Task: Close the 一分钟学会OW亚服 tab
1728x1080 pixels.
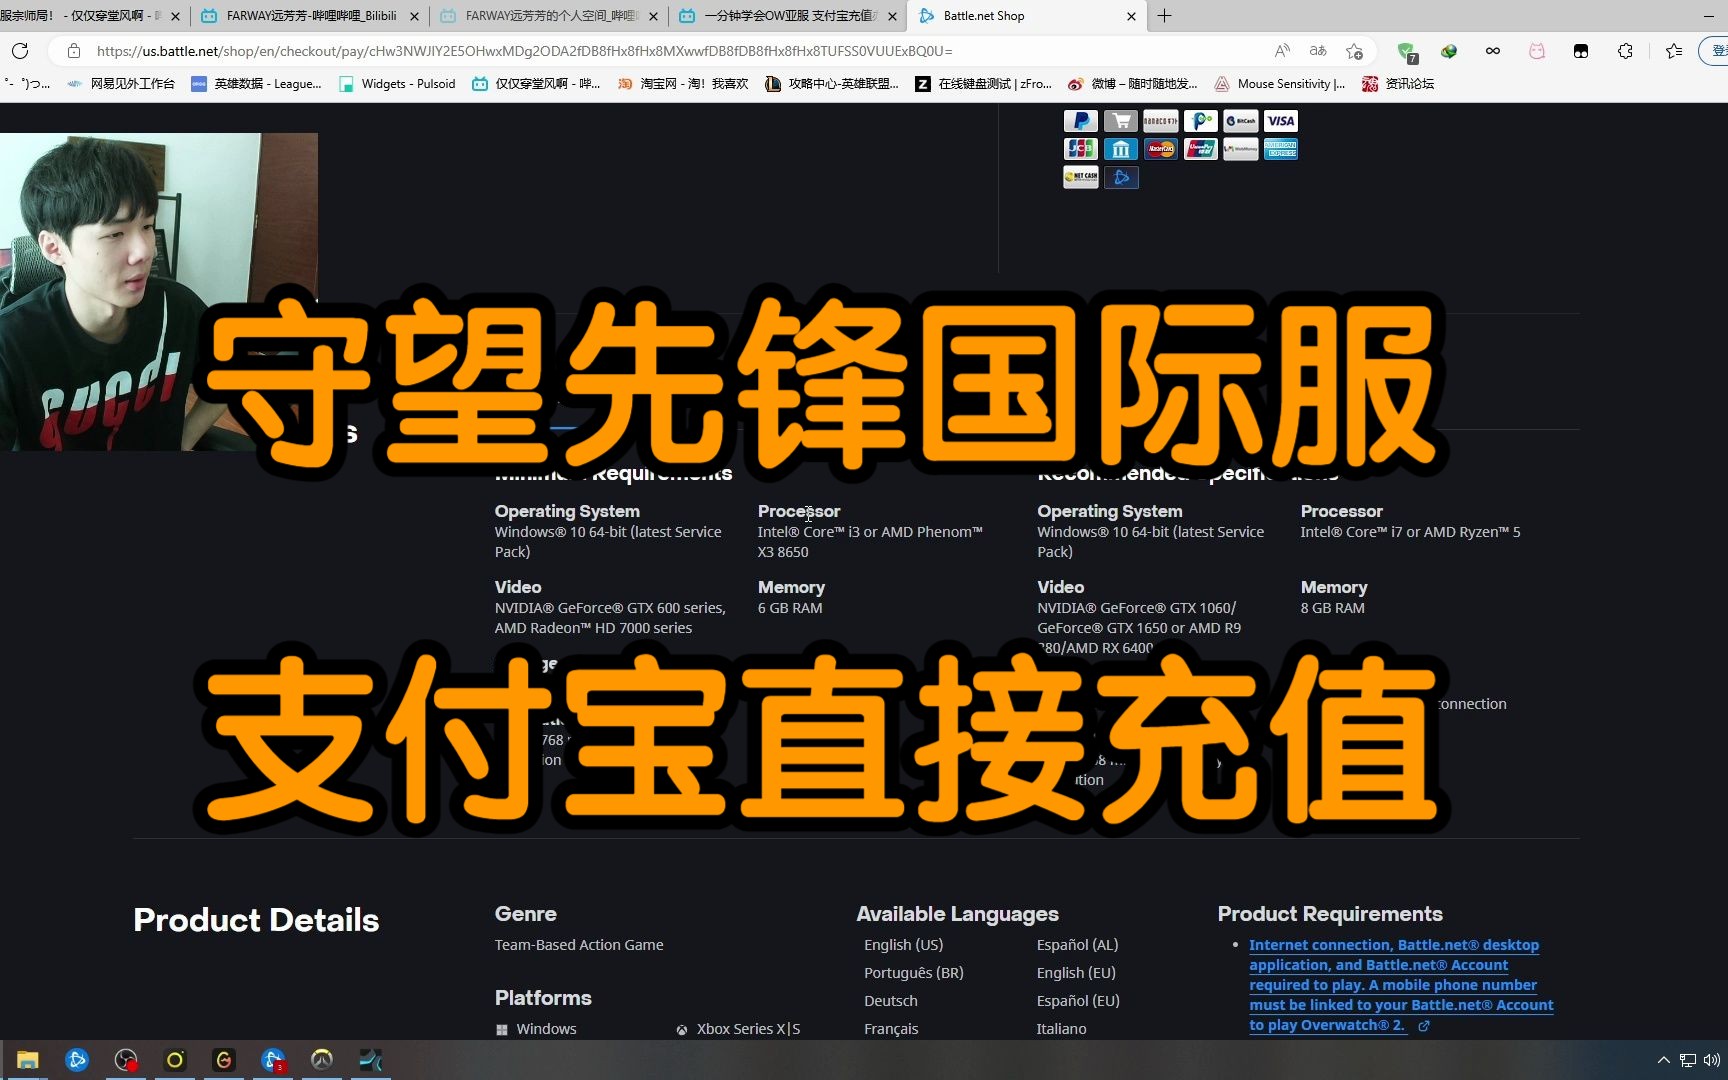Action: pos(892,16)
